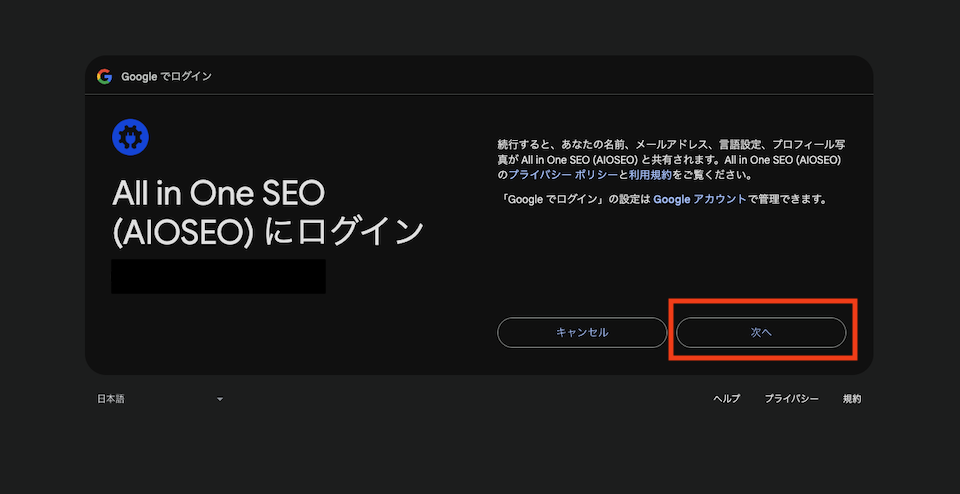
Task: Open the 日本語 language dropdown
Action: click(x=160, y=399)
